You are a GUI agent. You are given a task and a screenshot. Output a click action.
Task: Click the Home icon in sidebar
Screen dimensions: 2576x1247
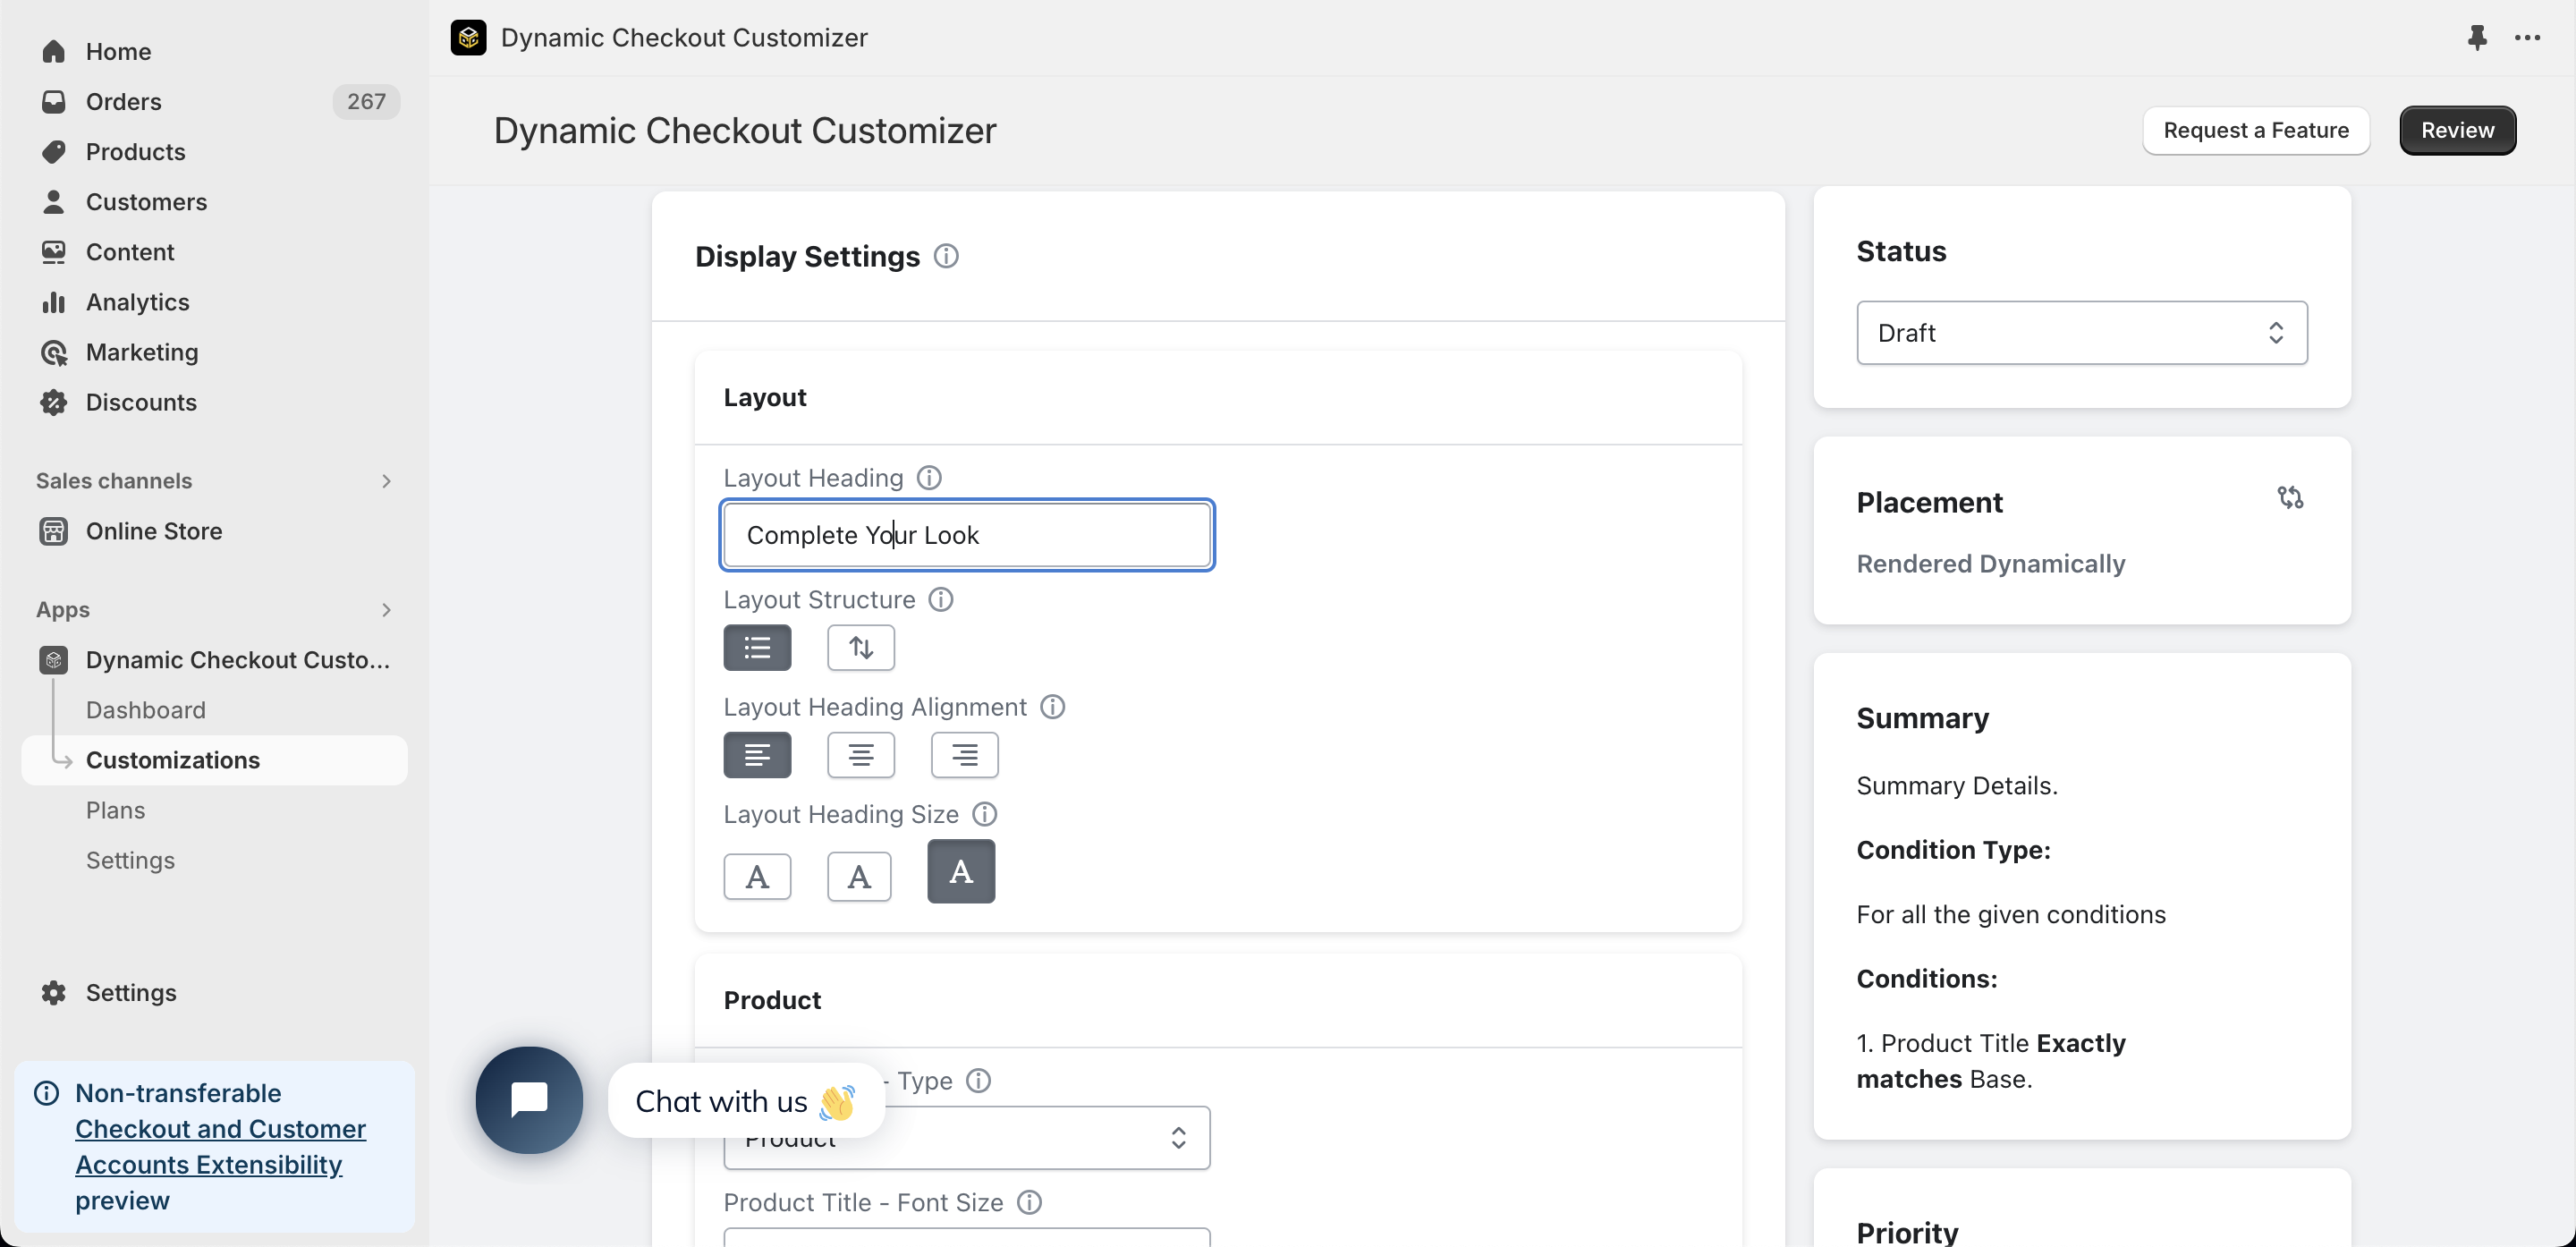(54, 51)
